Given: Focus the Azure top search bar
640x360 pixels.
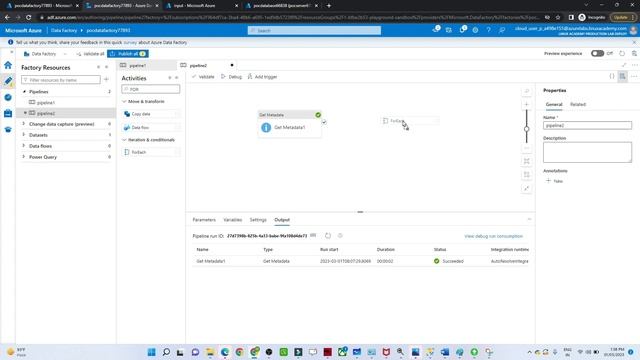Looking at the screenshot, I should (314, 30).
